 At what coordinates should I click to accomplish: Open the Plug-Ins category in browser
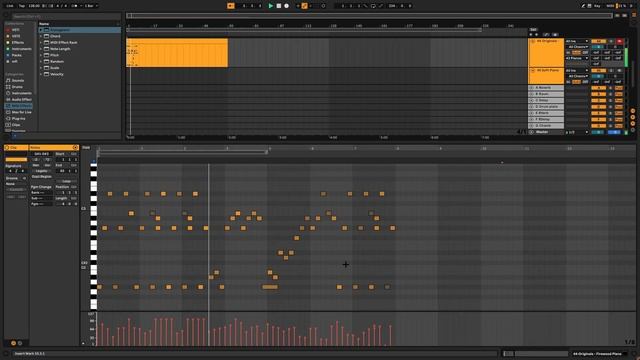click(x=18, y=118)
